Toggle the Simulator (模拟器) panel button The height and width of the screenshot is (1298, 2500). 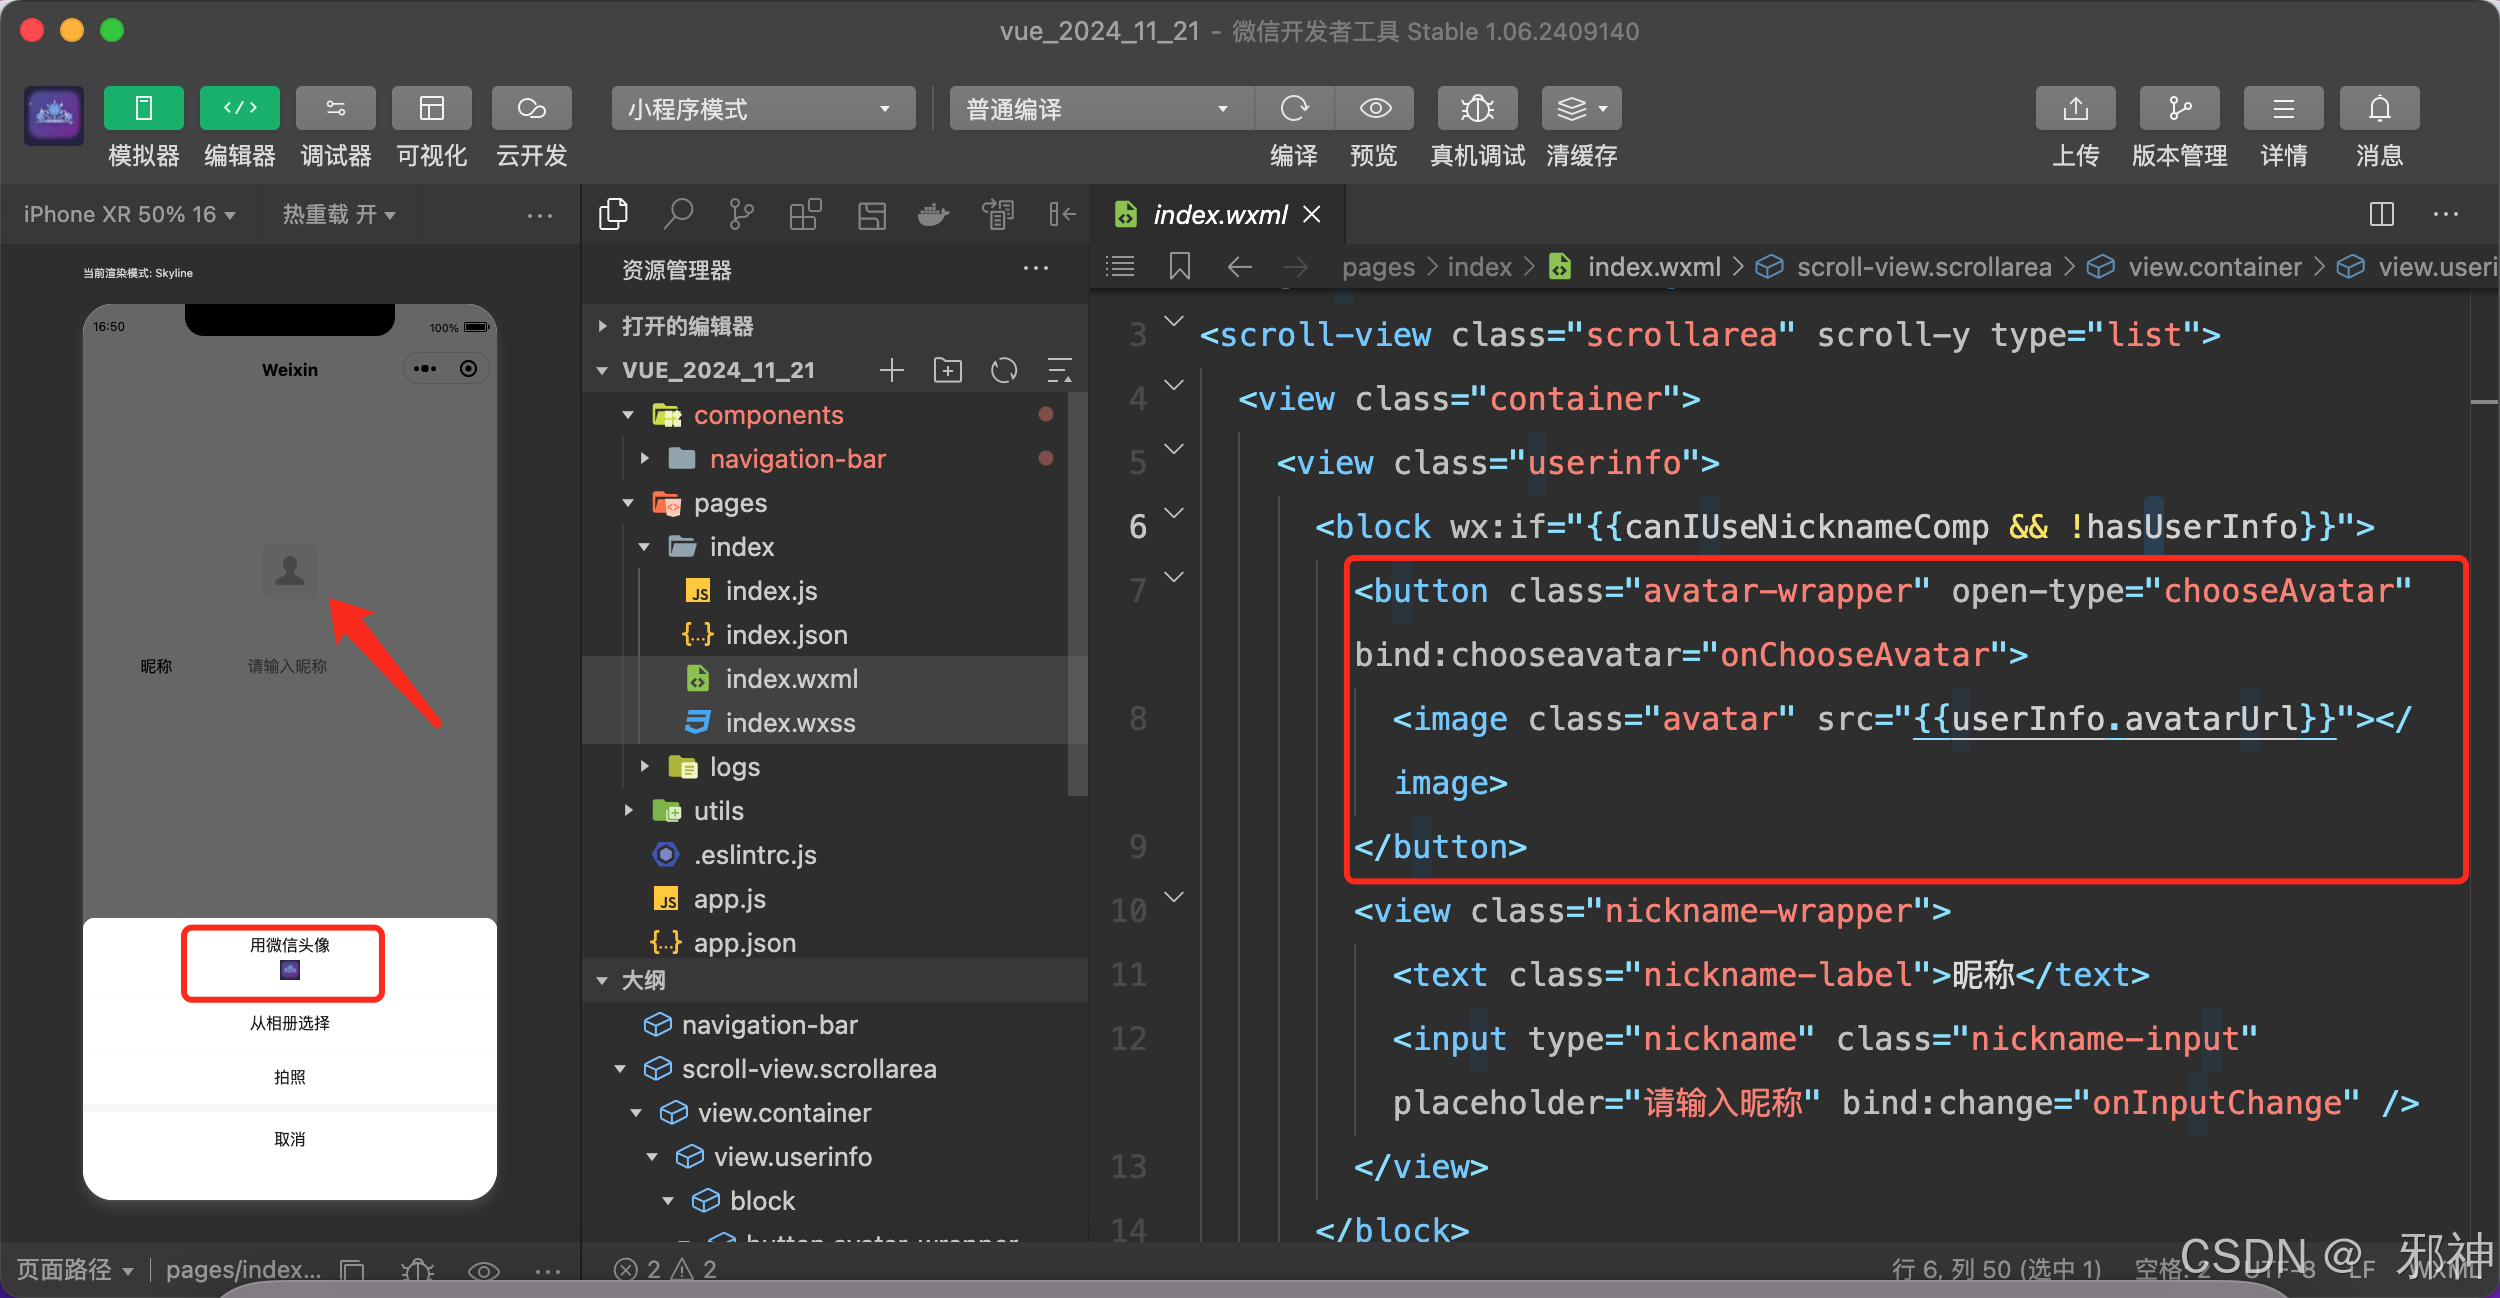(143, 108)
